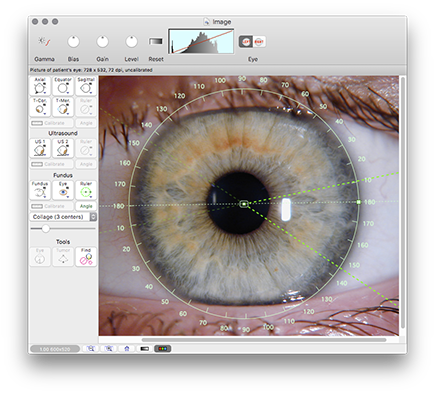Choose the US 1 ultrasound tool
The width and height of the screenshot is (435, 394).
click(40, 148)
